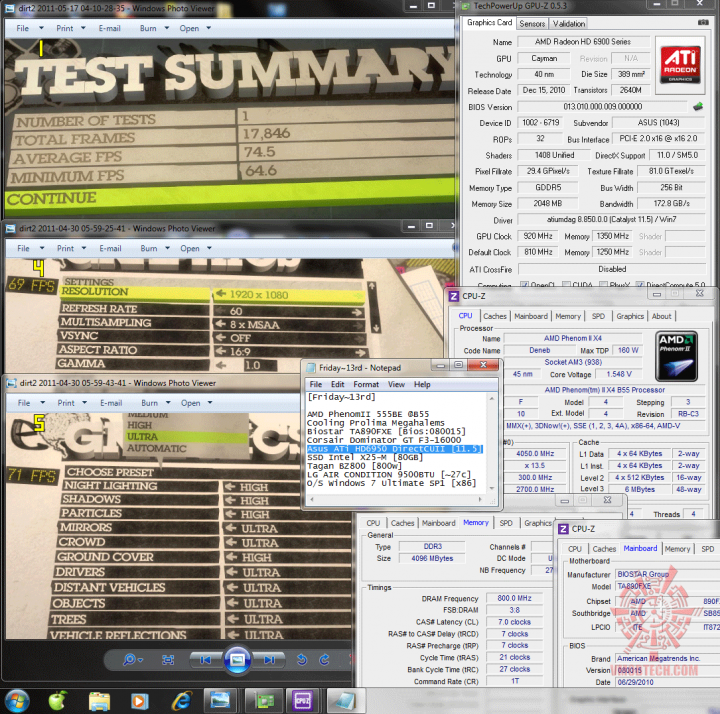Open the About tab in the top CPU-Z window
Image resolution: width=720 pixels, height=714 pixels.
tap(661, 316)
